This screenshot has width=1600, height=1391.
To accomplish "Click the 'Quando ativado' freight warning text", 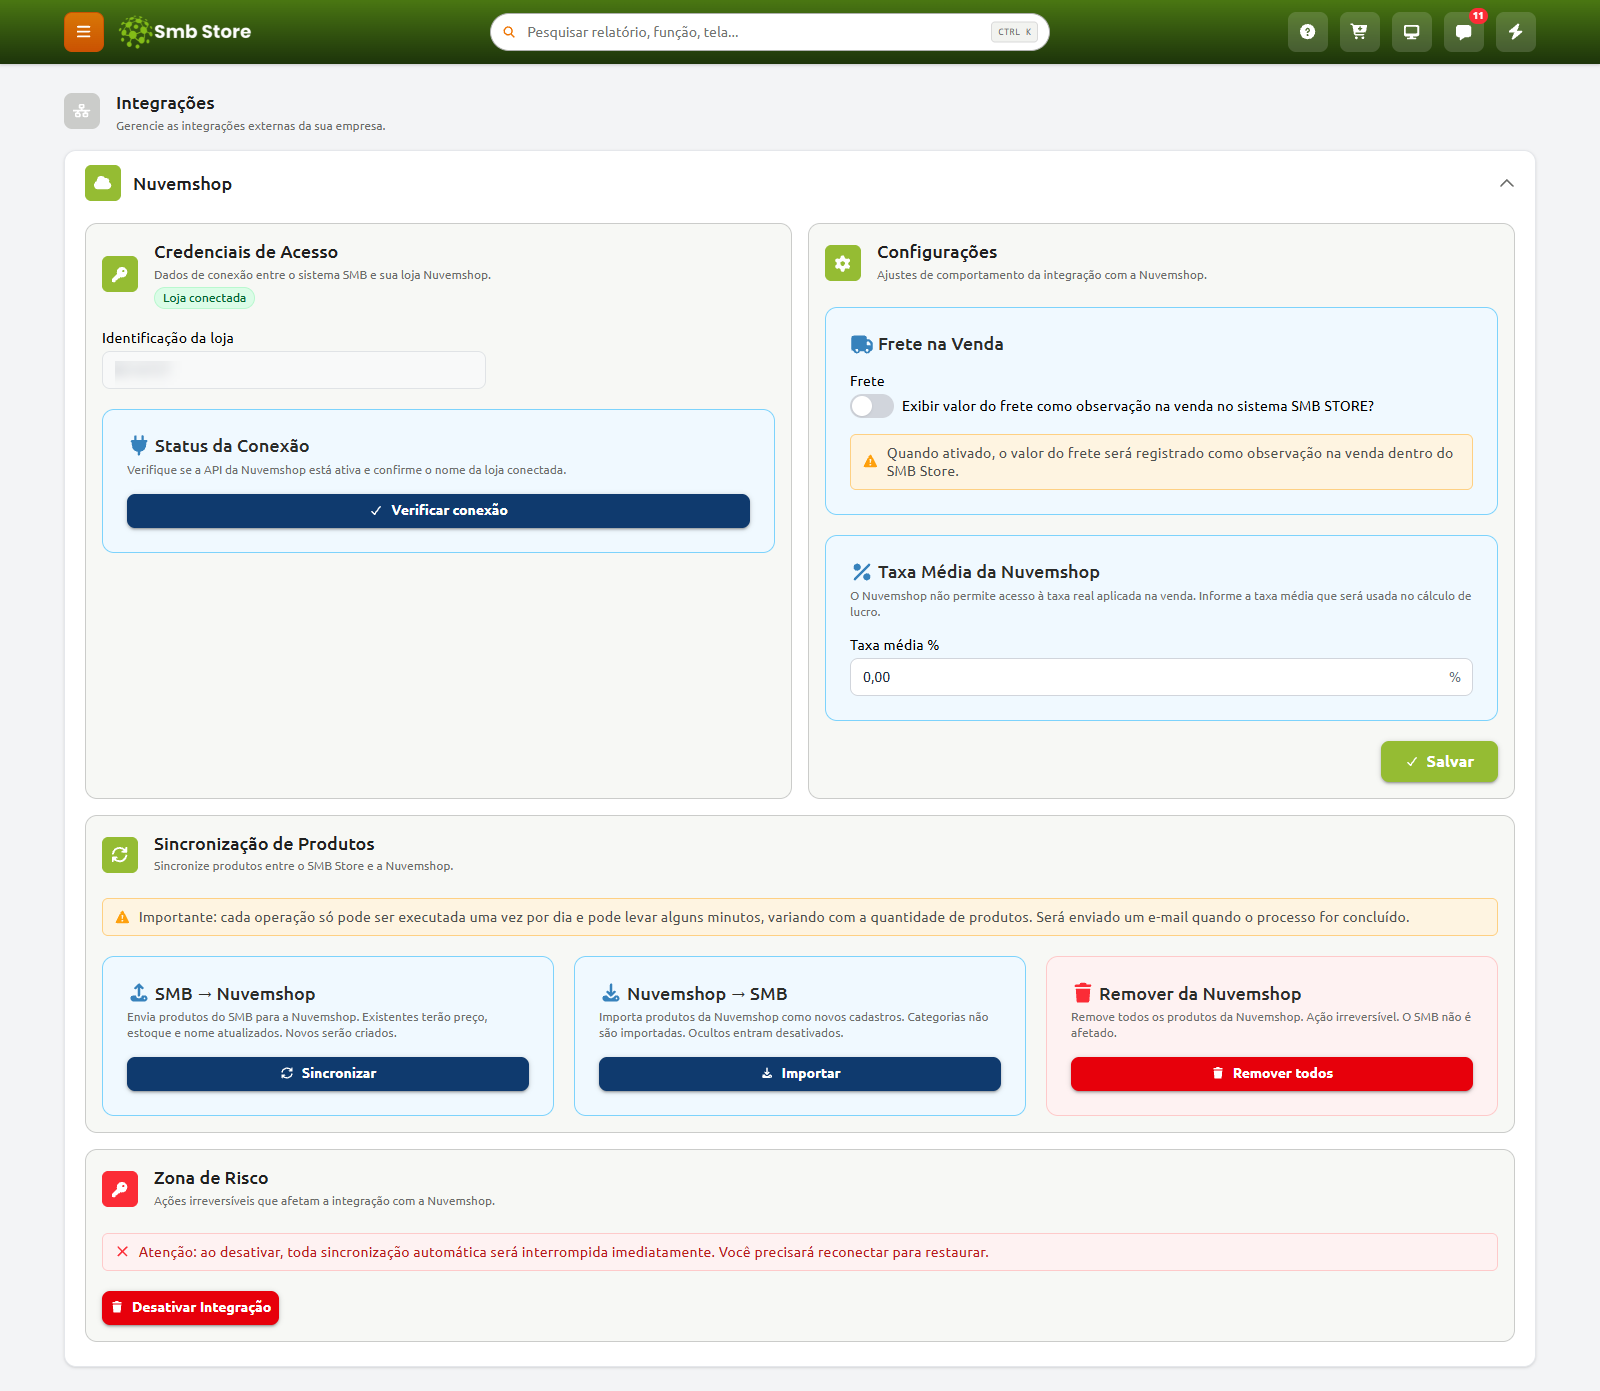I will 1170,462.
